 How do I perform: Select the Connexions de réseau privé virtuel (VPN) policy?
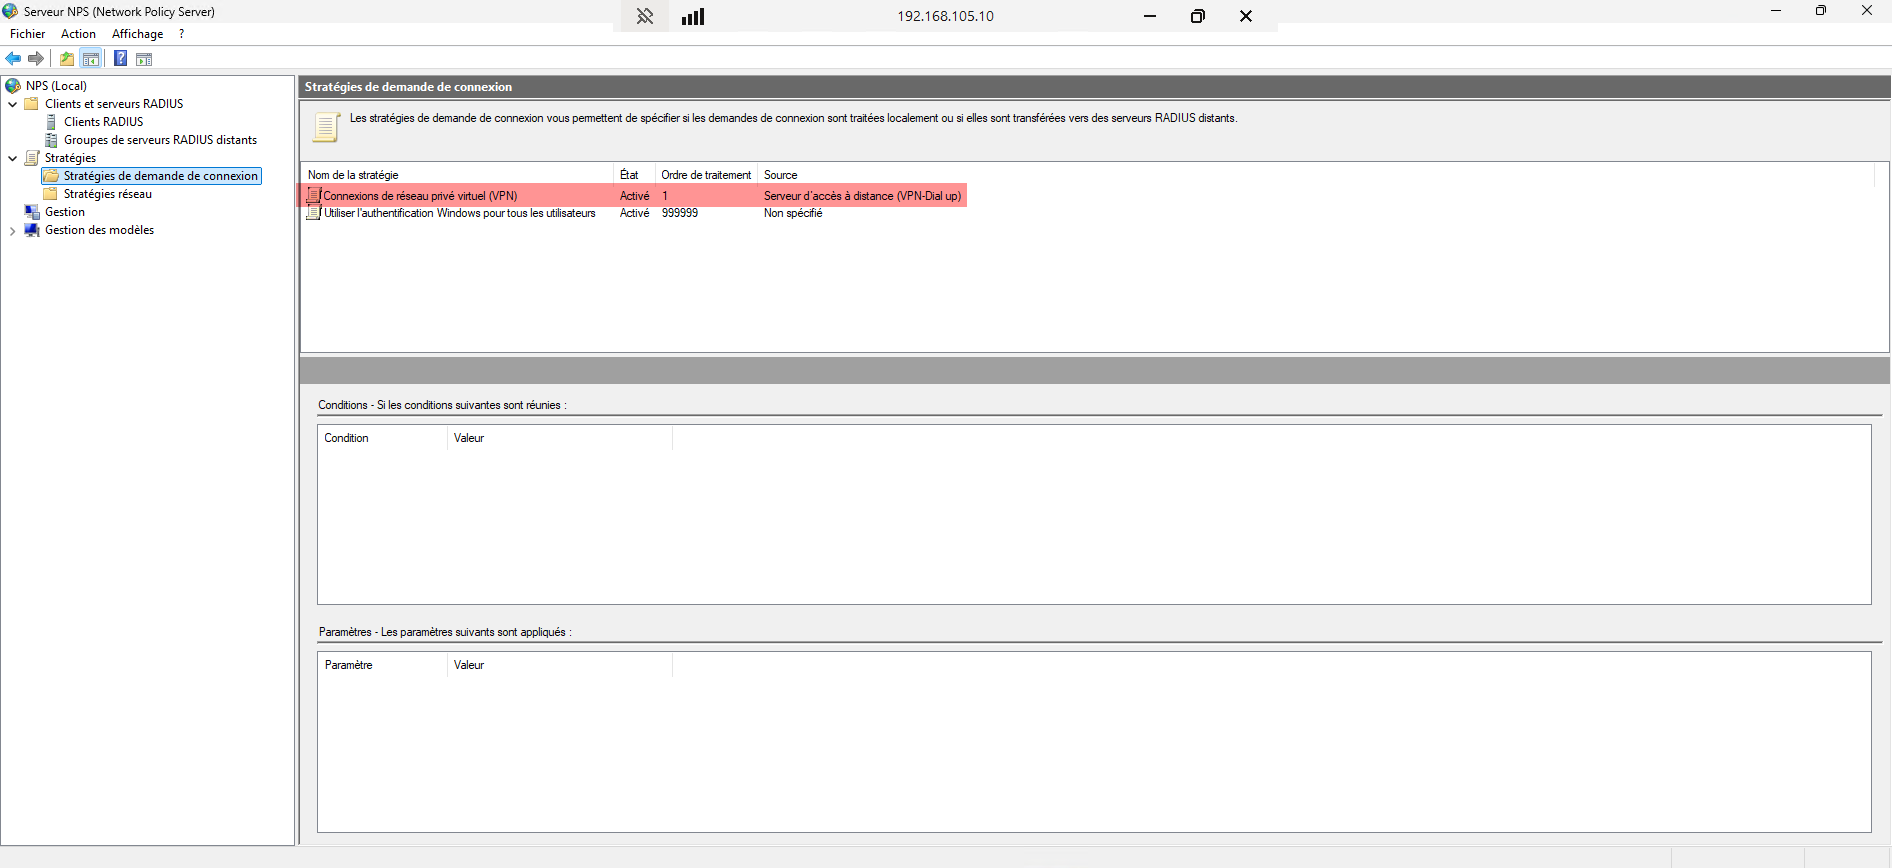pyautogui.click(x=420, y=196)
